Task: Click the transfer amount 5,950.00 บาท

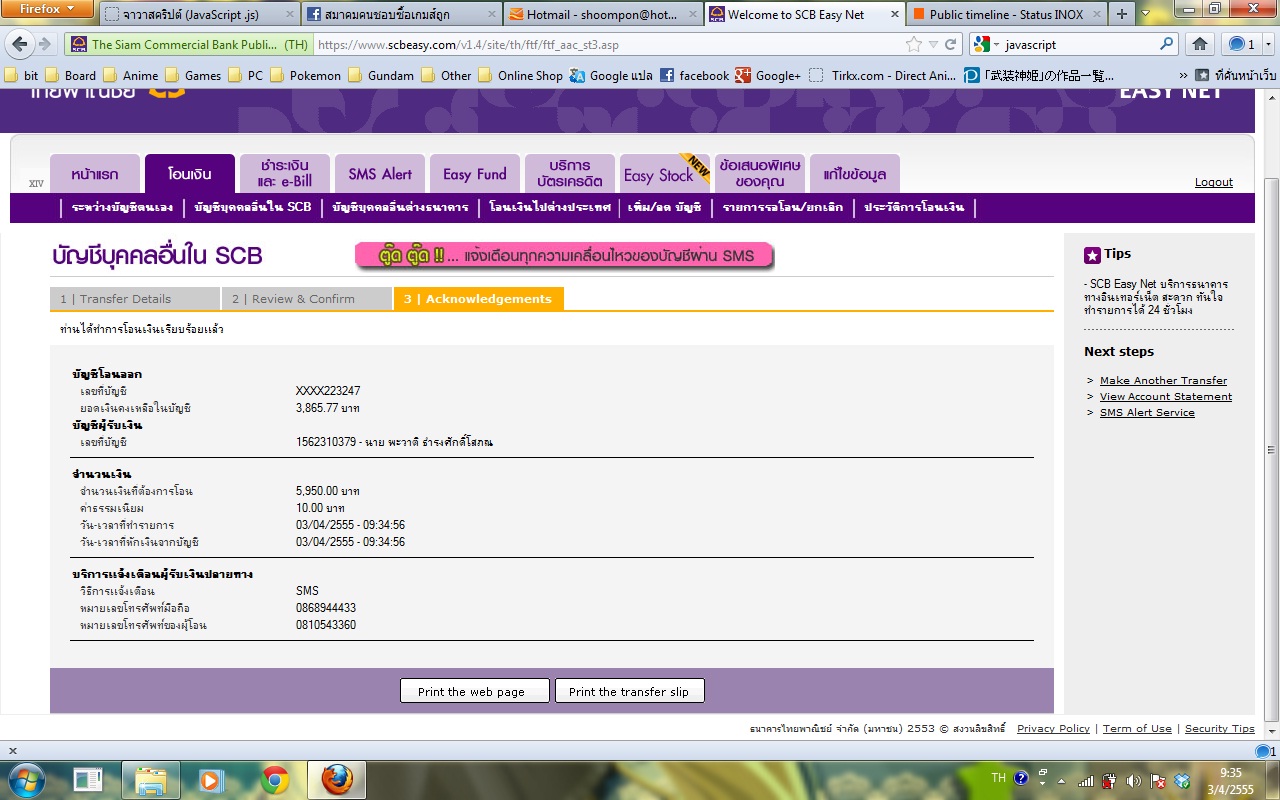Action: tap(327, 491)
